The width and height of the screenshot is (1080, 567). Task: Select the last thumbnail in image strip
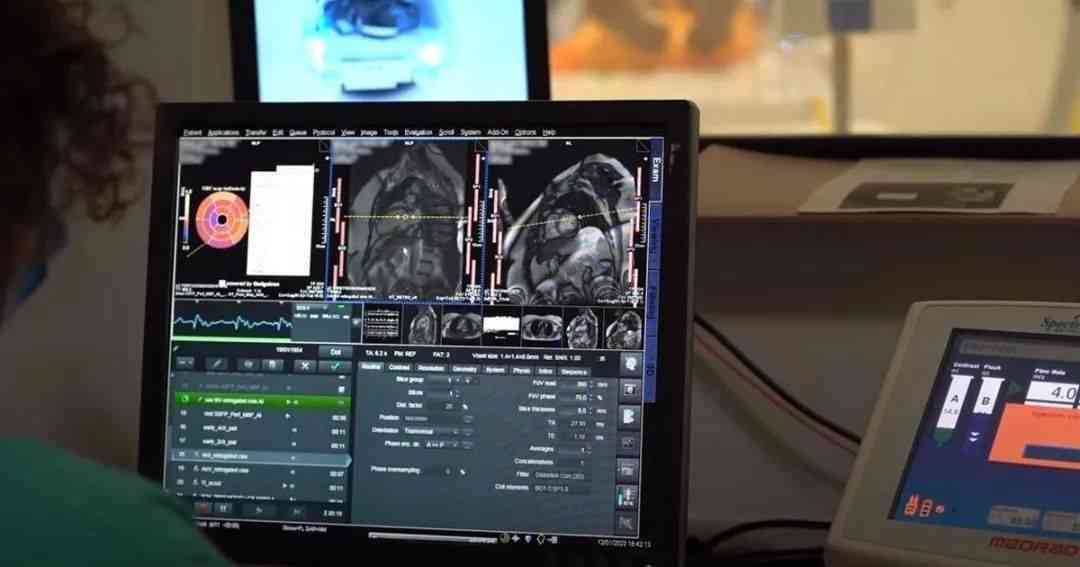click(x=624, y=329)
